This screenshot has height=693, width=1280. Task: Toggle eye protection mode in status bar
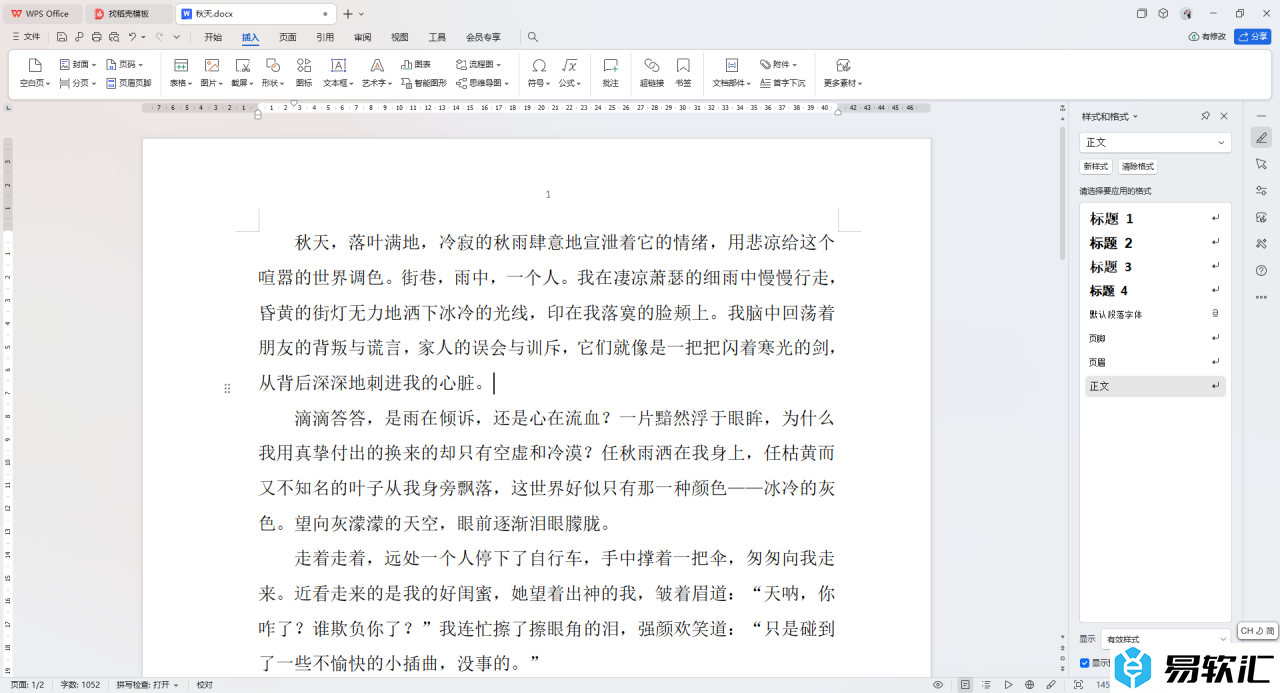pos(938,685)
